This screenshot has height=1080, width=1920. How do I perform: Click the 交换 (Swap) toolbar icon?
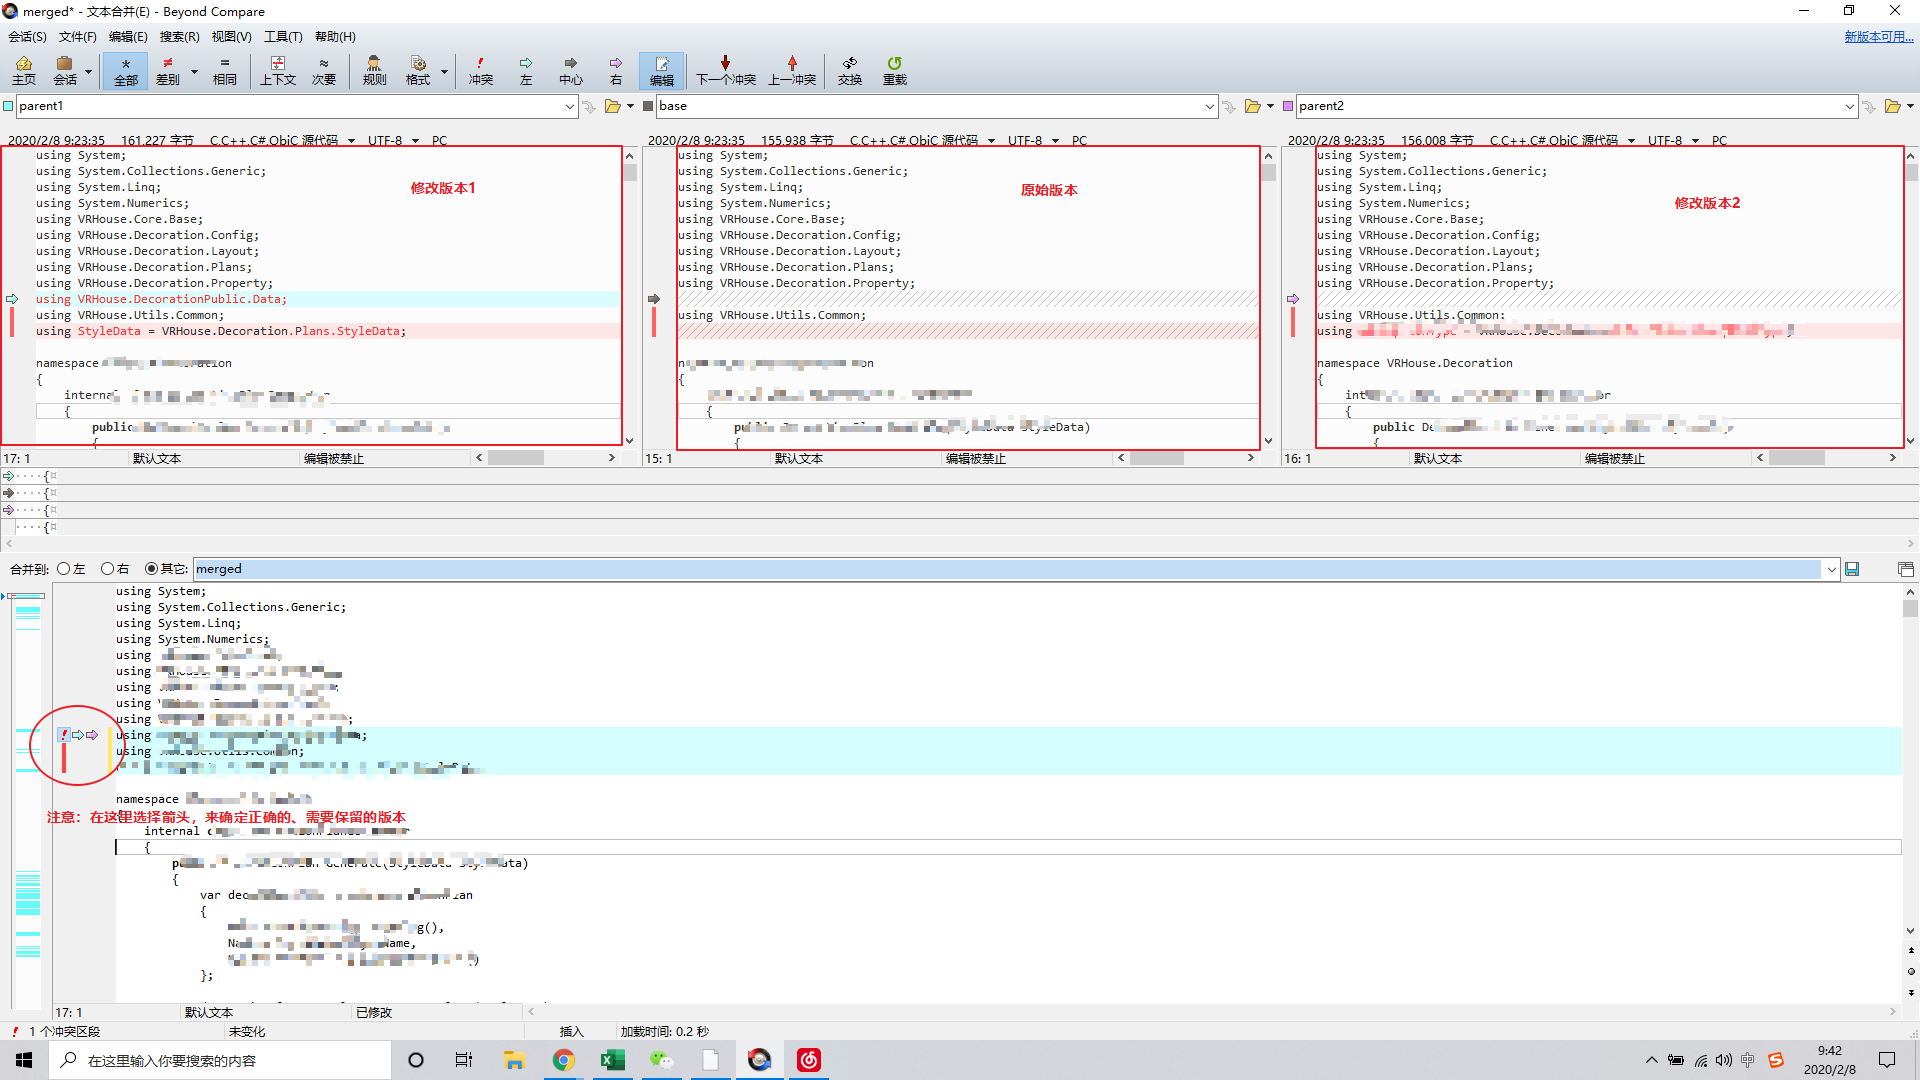click(x=849, y=70)
